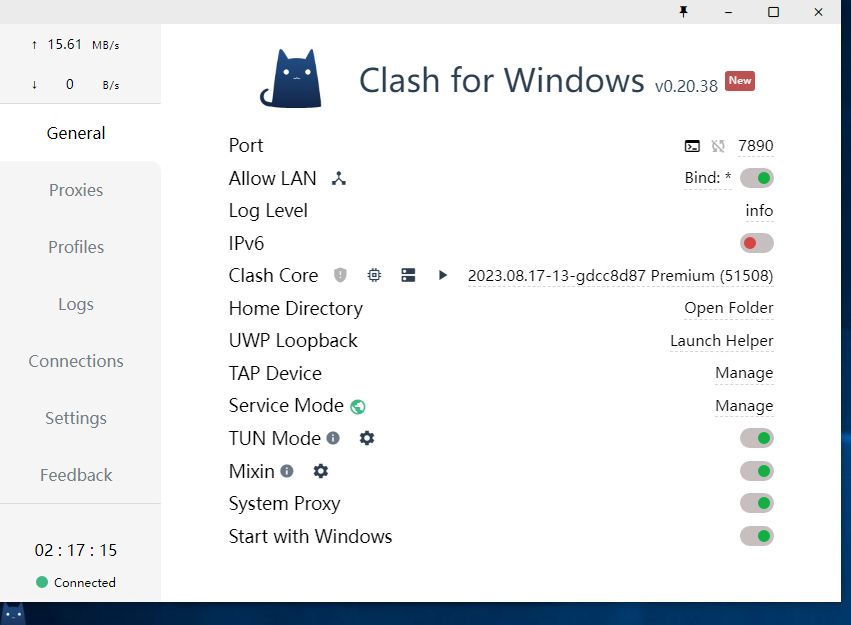Minimize the Clash window
Viewport: 851px width, 625px height.
click(x=728, y=12)
